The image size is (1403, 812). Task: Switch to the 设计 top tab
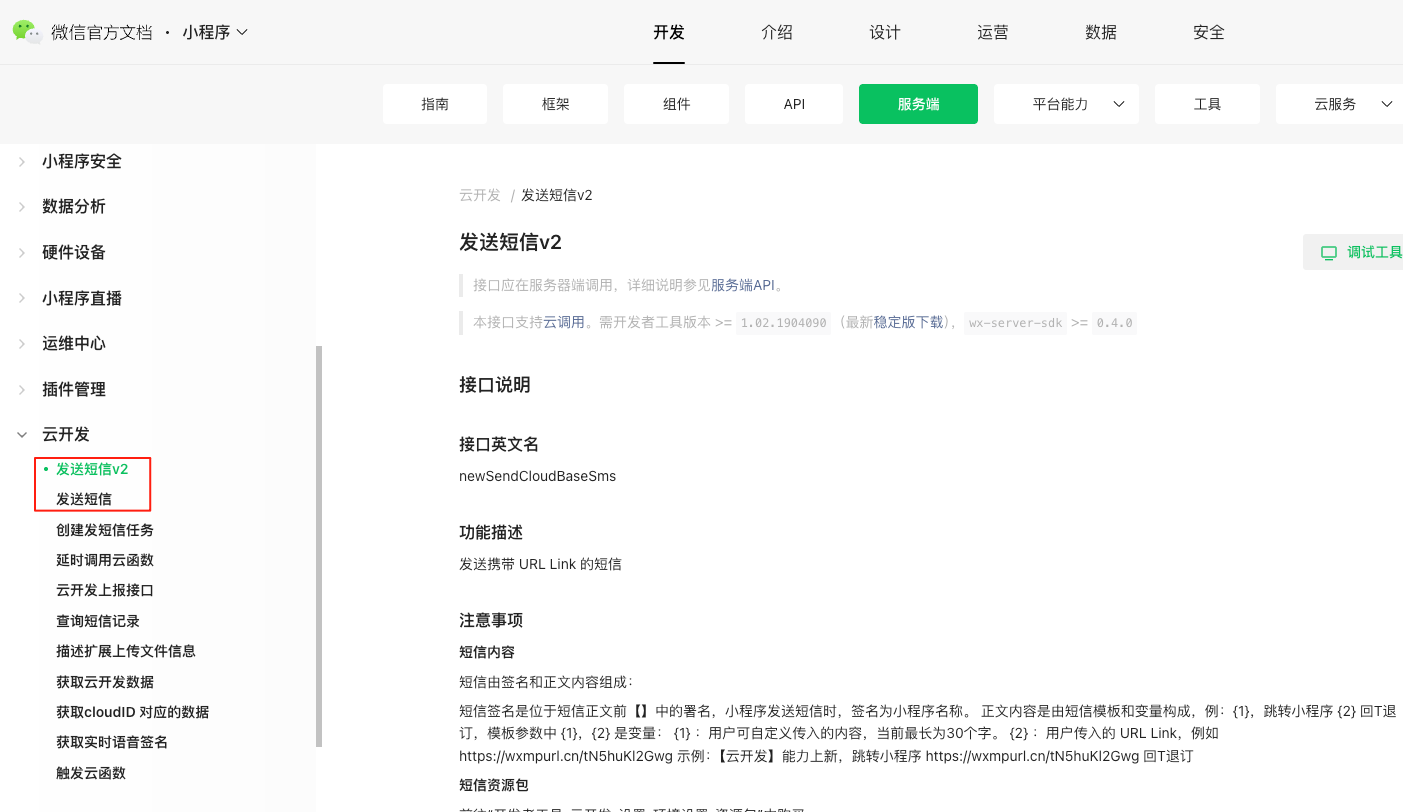click(x=885, y=32)
